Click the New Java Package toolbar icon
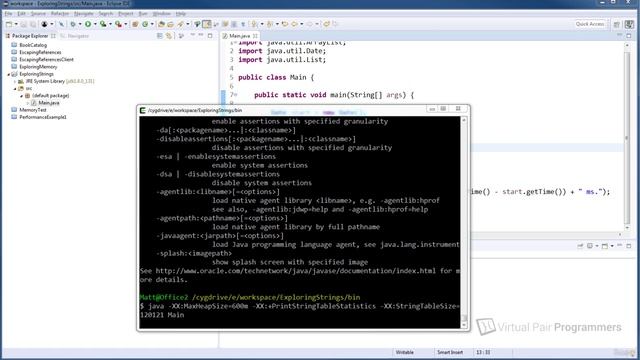The width and height of the screenshot is (640, 360). click(135, 24)
